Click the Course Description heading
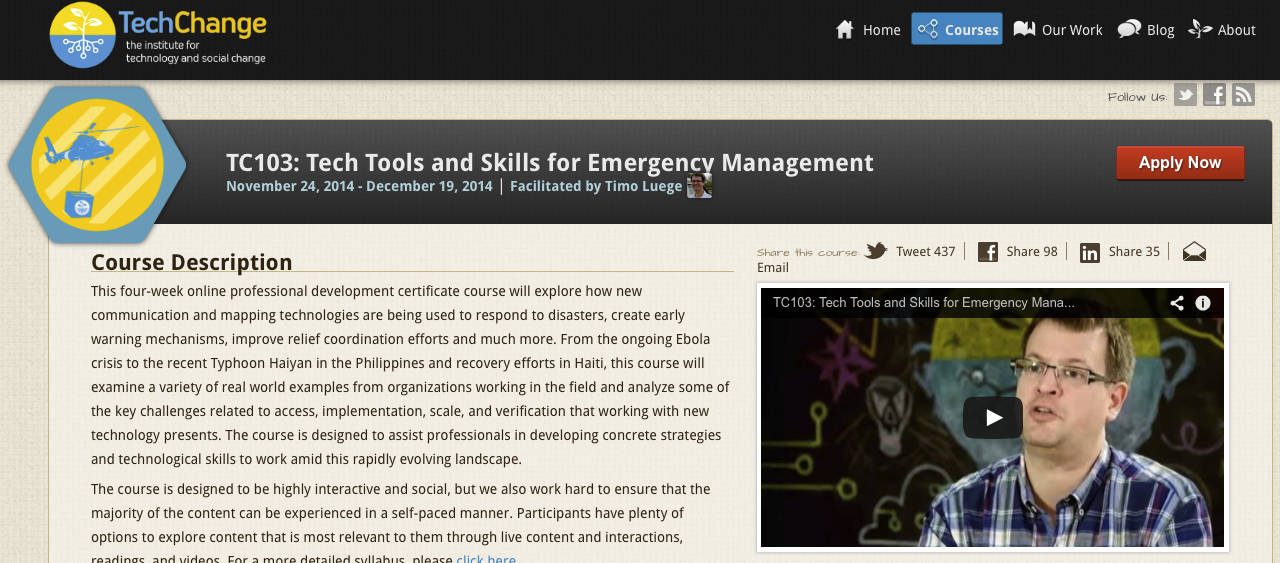This screenshot has width=1280, height=563. coord(192,262)
